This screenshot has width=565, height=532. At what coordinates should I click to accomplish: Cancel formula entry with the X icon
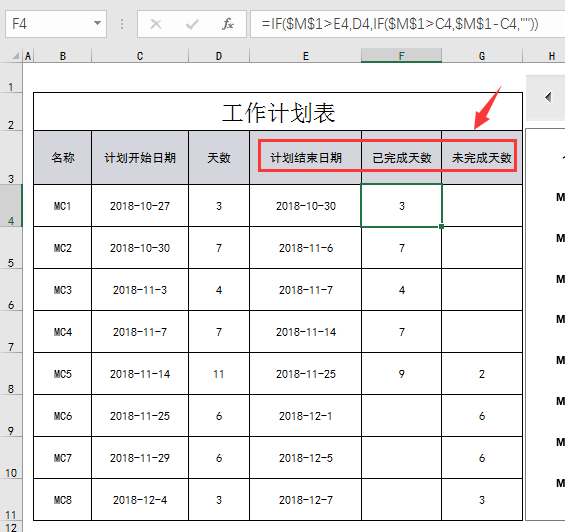(156, 24)
